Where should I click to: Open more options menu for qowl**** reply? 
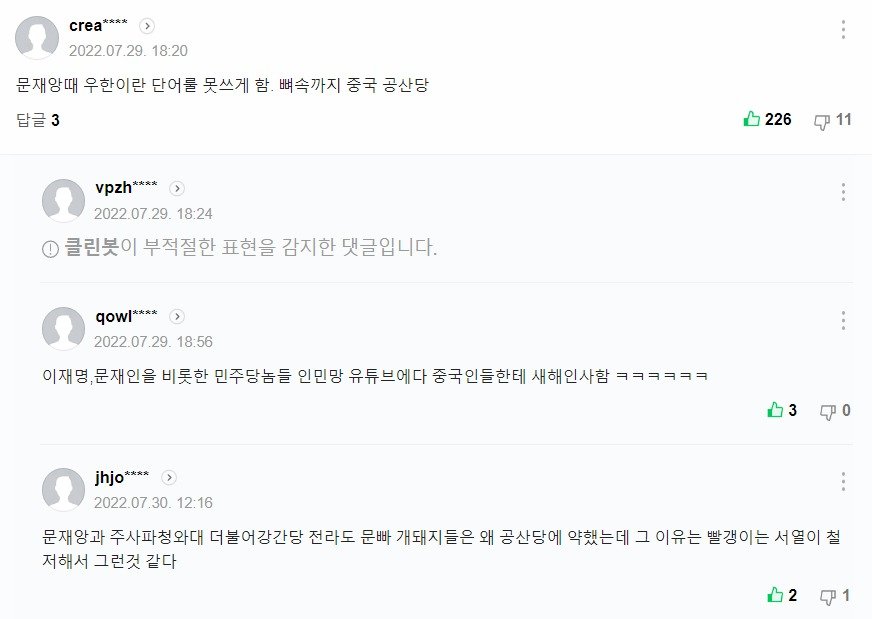(843, 320)
